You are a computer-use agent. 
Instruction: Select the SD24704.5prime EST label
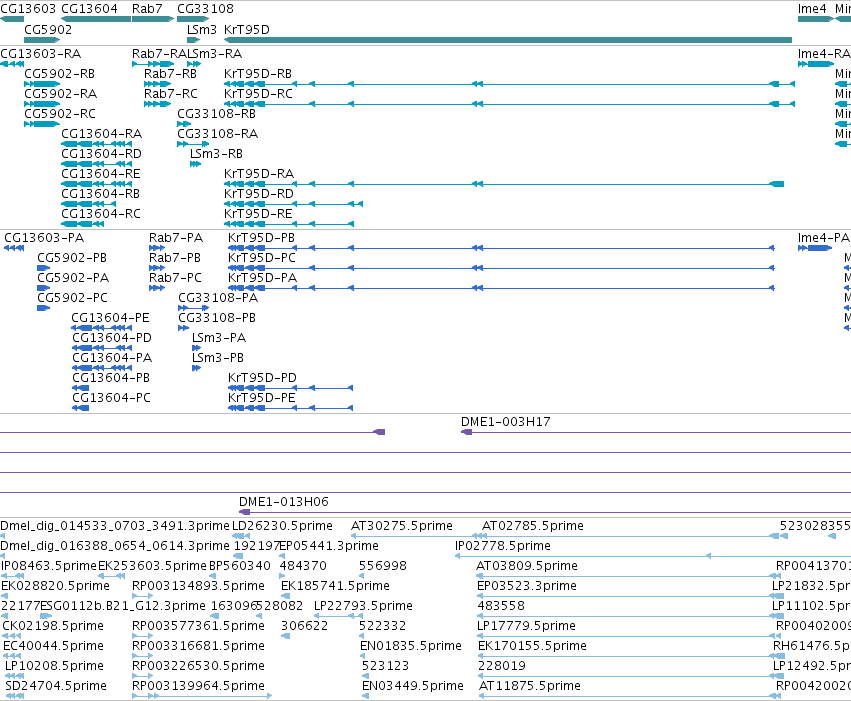tap(56, 686)
